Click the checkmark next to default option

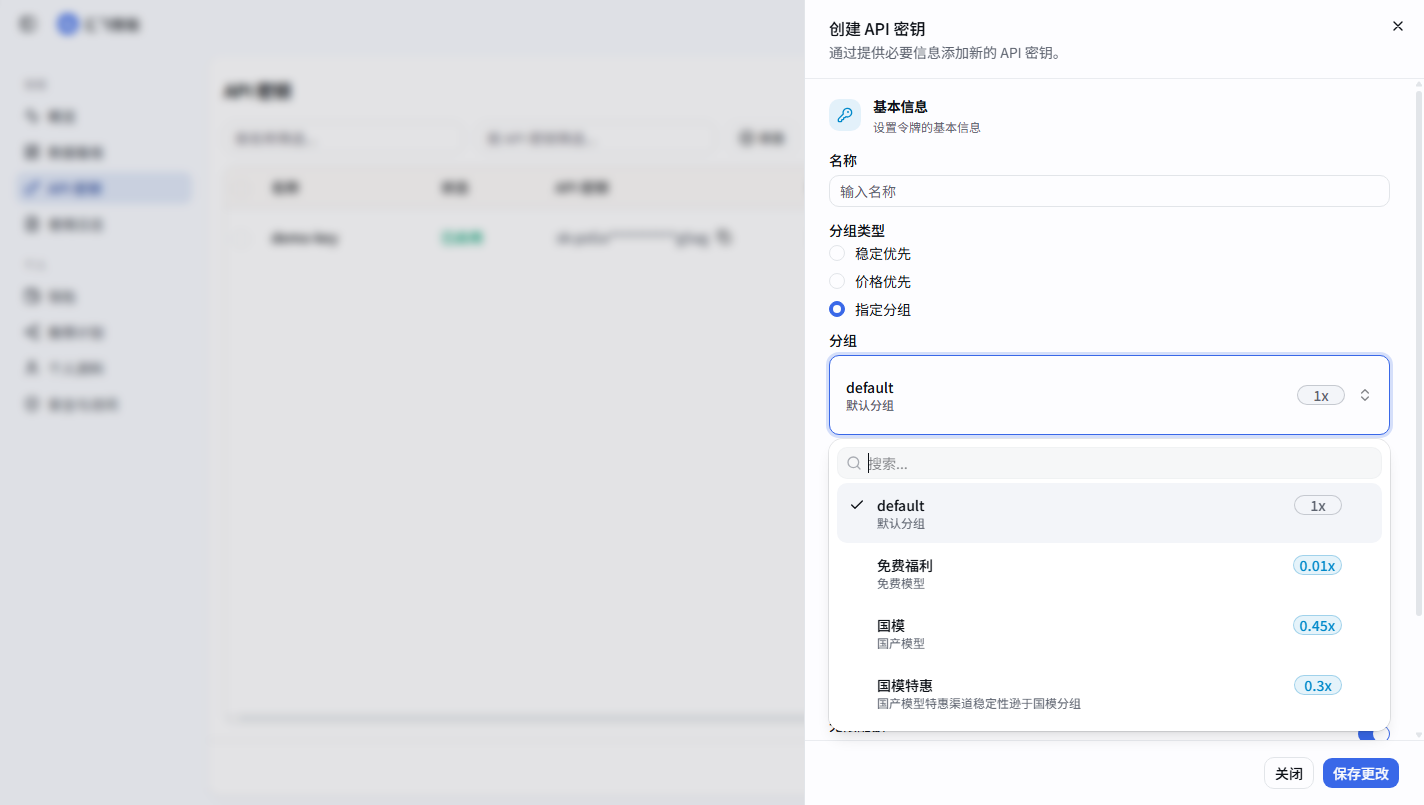point(857,505)
